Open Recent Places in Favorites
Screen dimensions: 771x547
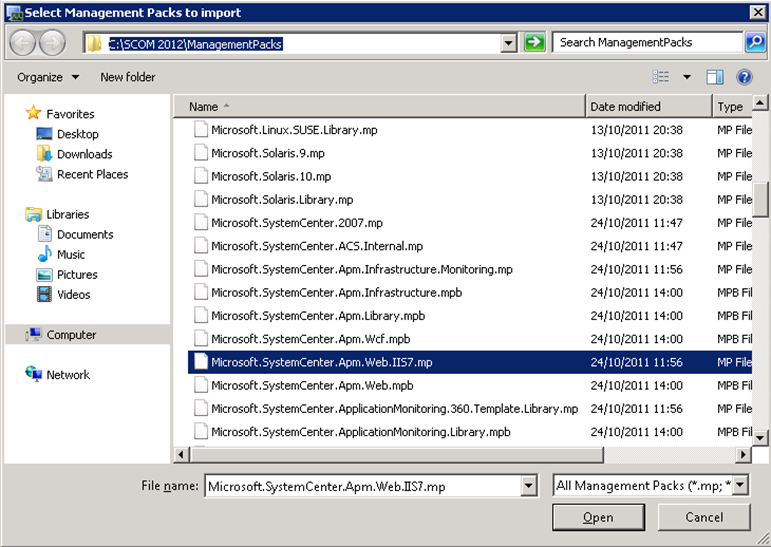pyautogui.click(x=92, y=174)
